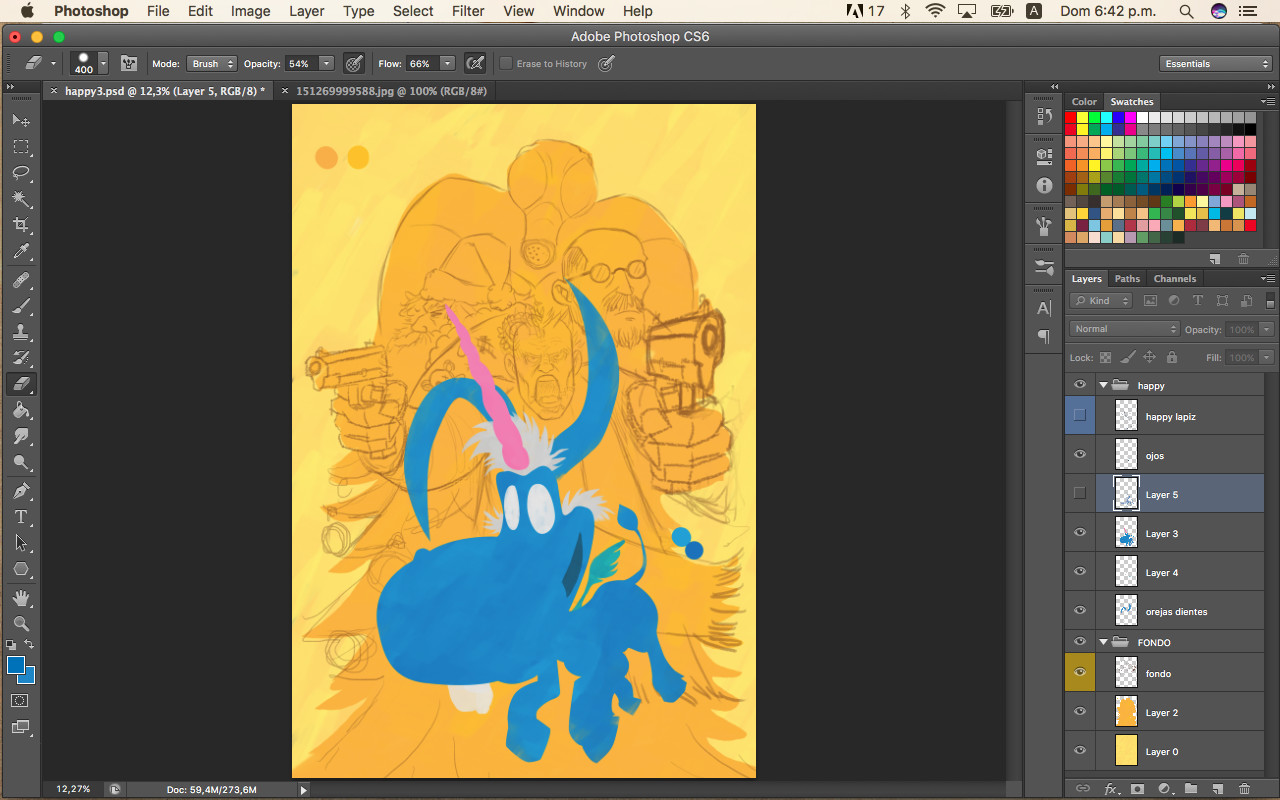1280x800 pixels.
Task: Open the Image menu
Action: [x=250, y=11]
